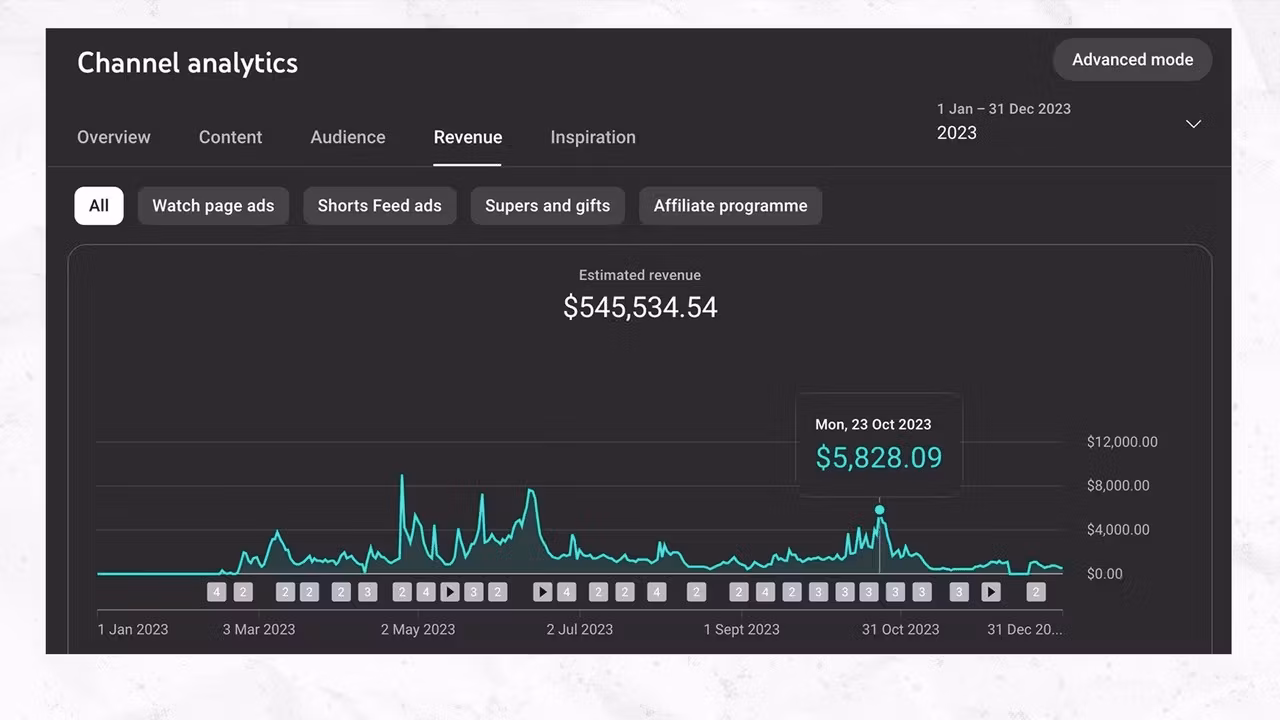
Task: Click the video play marker nearest 31 Dec
Action: (x=990, y=592)
